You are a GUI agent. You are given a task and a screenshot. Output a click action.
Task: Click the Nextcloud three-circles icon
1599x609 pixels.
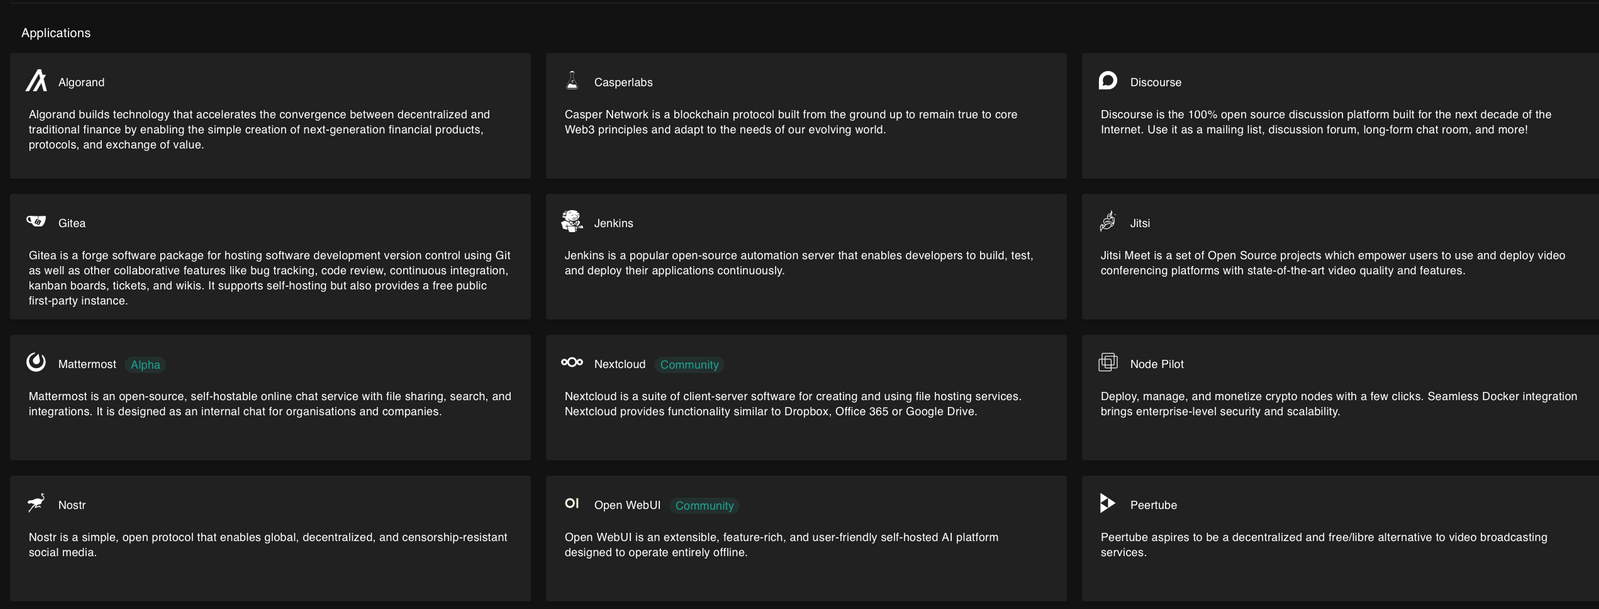tap(572, 362)
